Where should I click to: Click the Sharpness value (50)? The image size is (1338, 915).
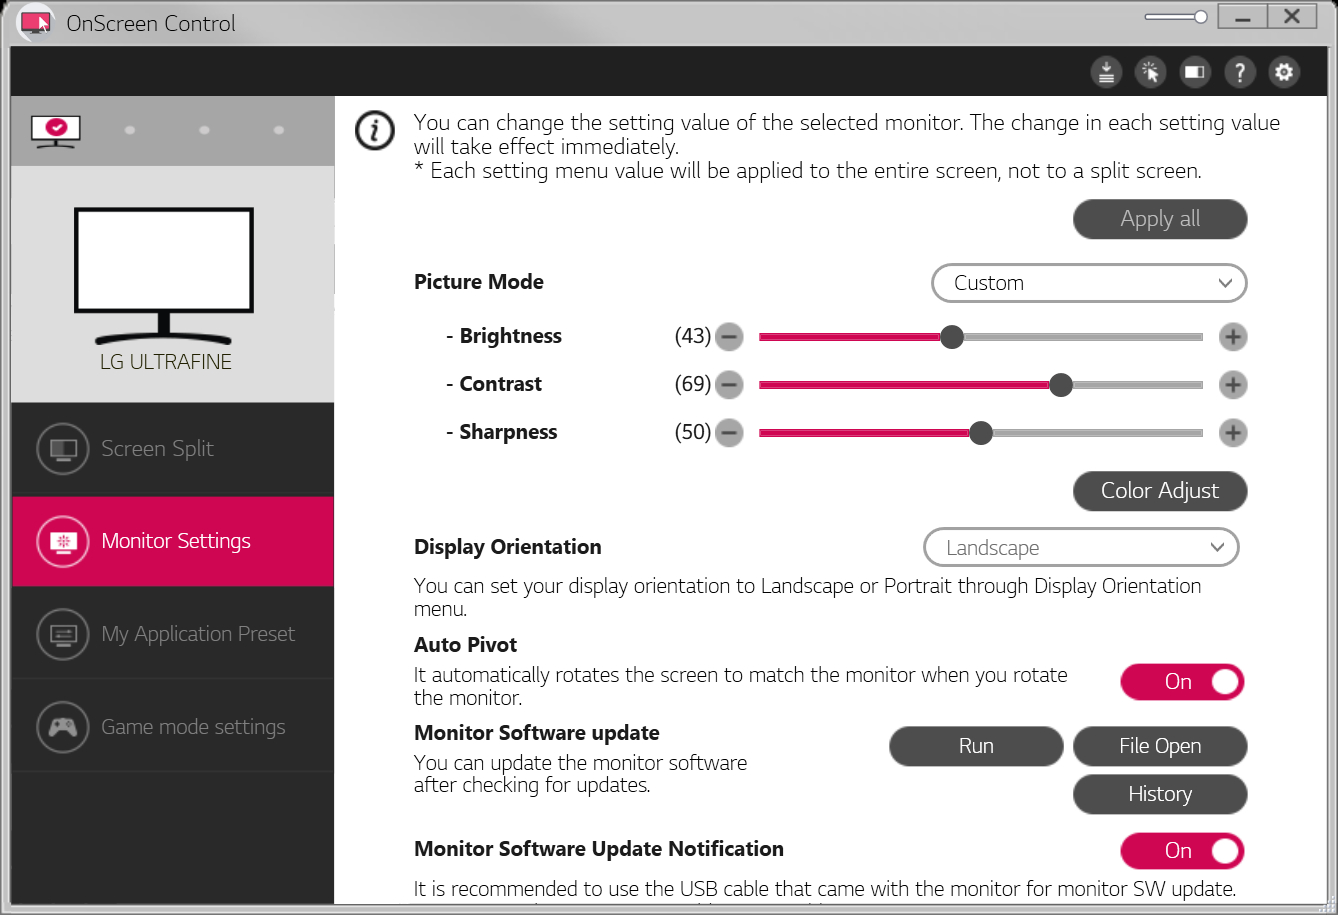(693, 433)
